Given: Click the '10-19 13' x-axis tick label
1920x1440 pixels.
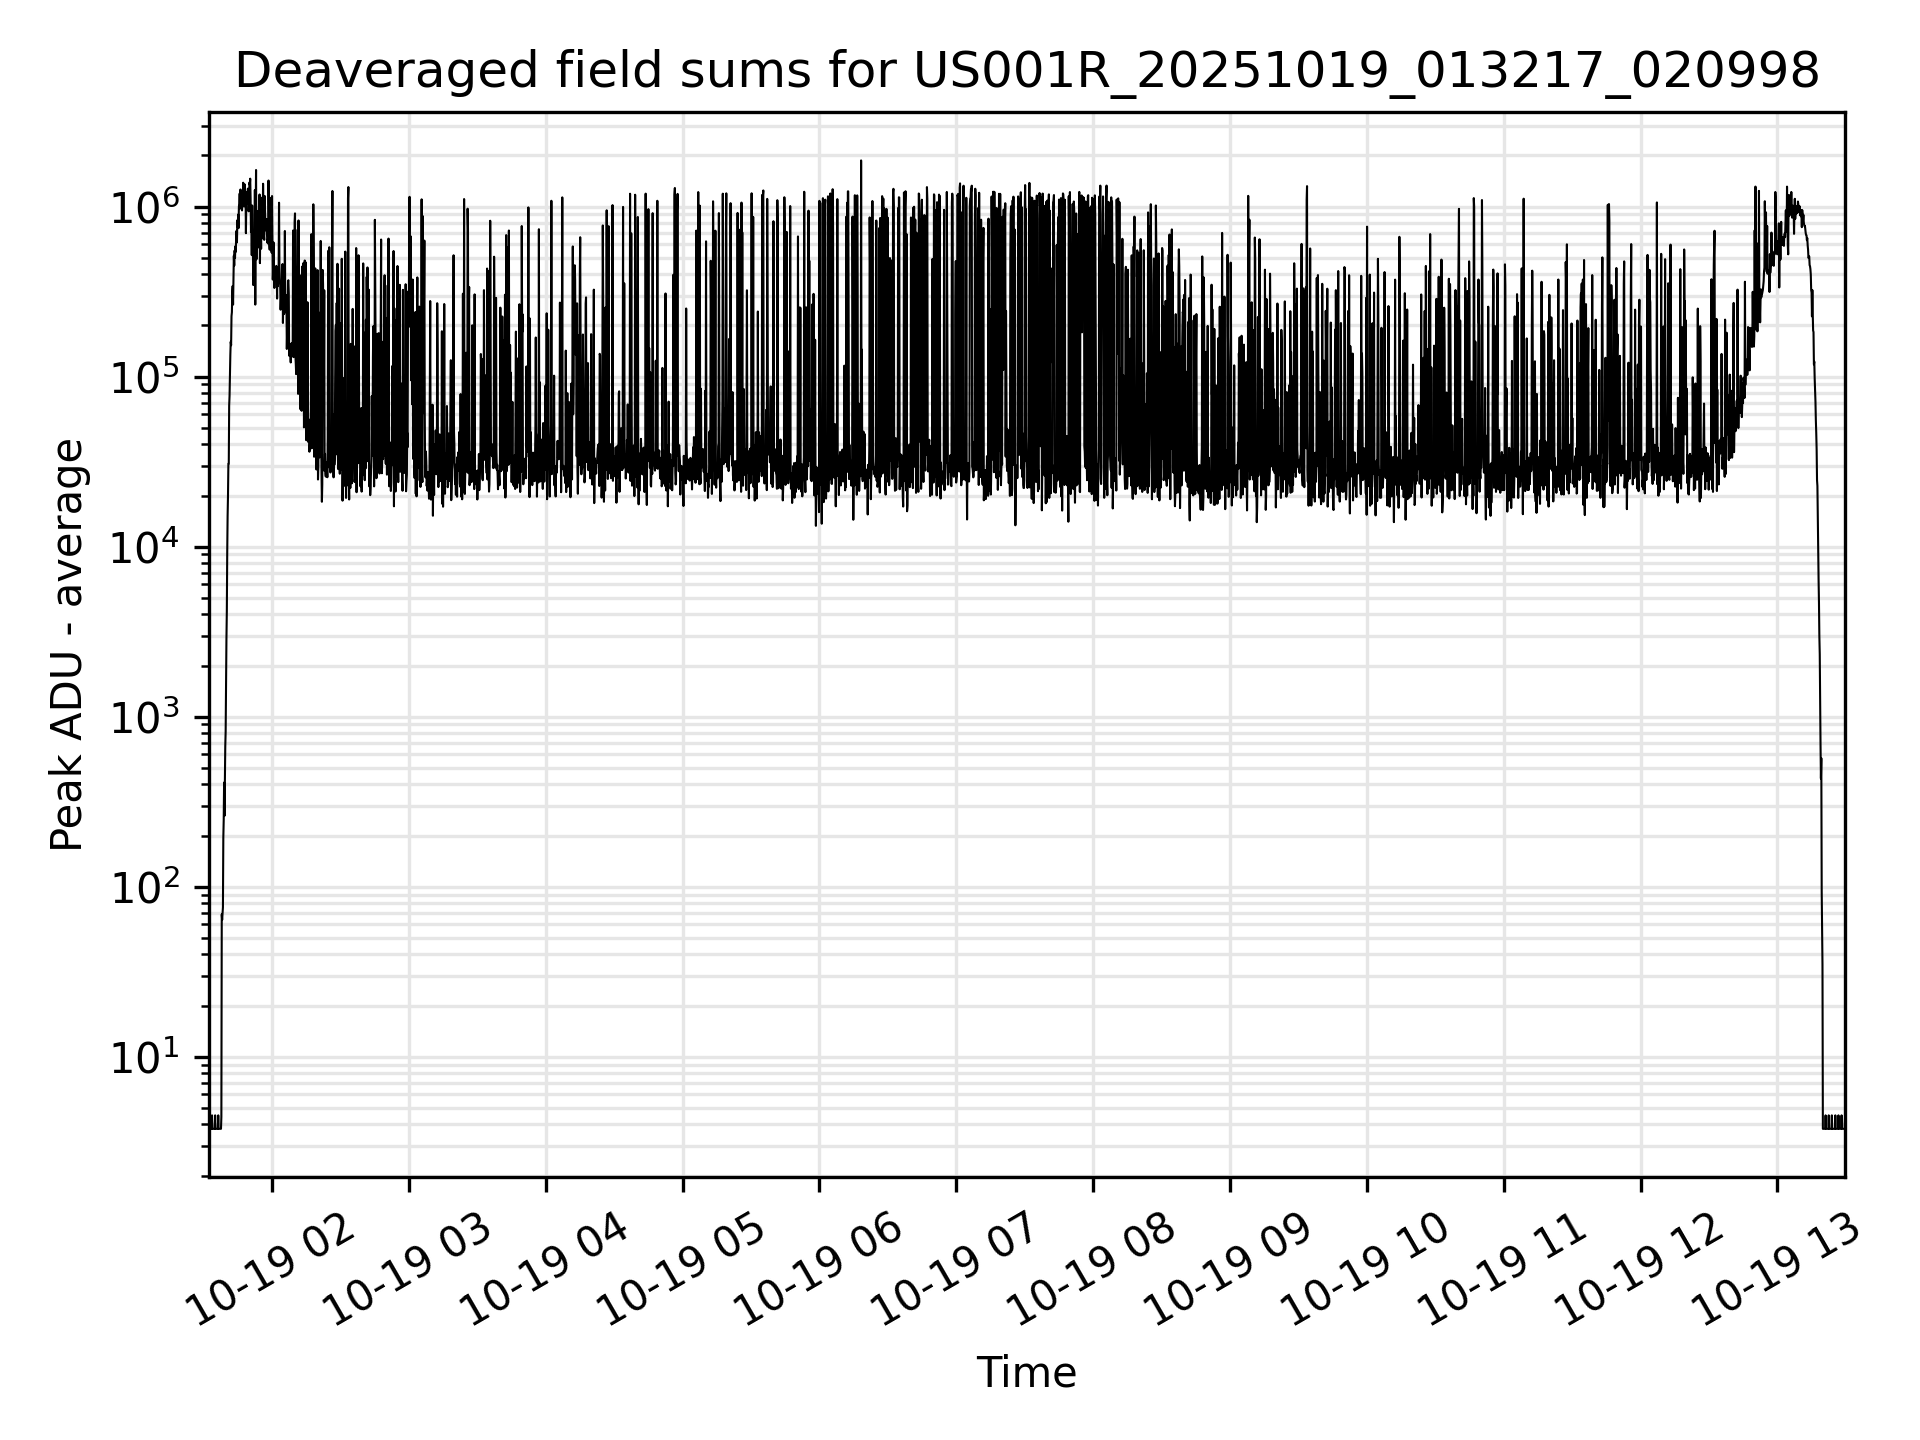Looking at the screenshot, I should tap(1777, 1269).
